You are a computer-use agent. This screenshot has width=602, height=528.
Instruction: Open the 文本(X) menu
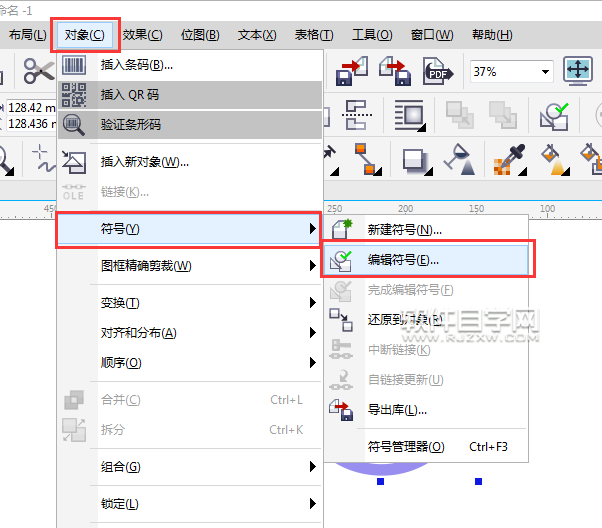(x=257, y=35)
